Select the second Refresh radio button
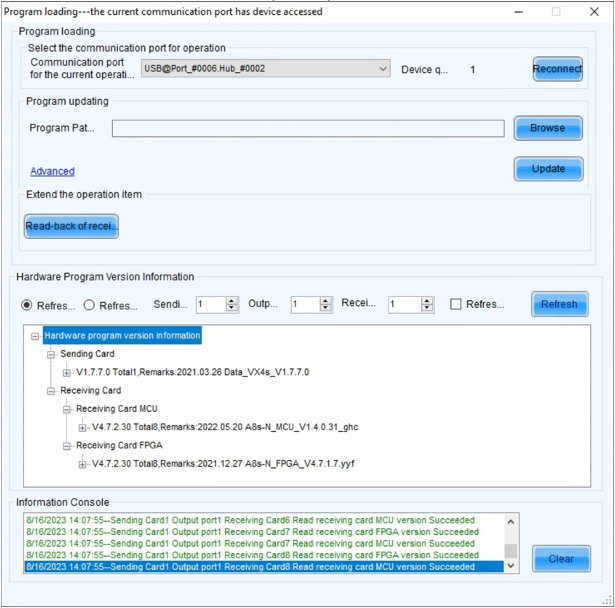 (89, 305)
